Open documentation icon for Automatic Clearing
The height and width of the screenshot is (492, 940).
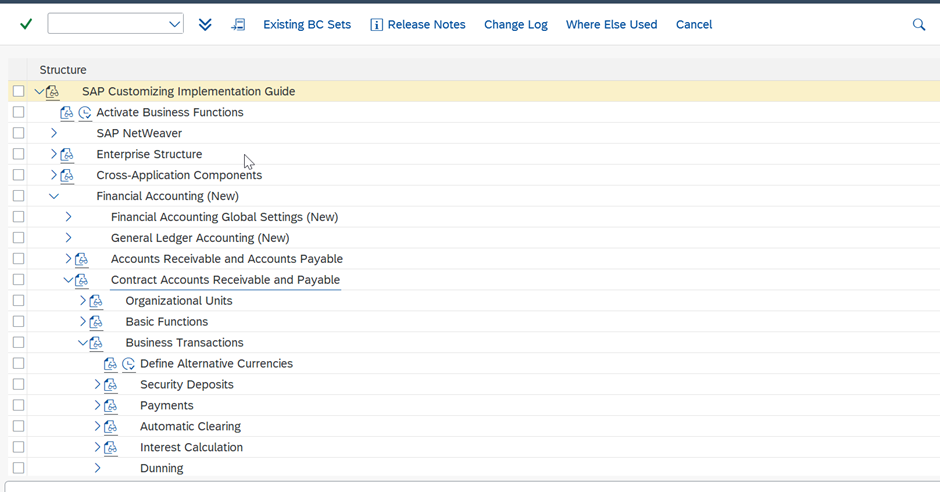coord(110,427)
